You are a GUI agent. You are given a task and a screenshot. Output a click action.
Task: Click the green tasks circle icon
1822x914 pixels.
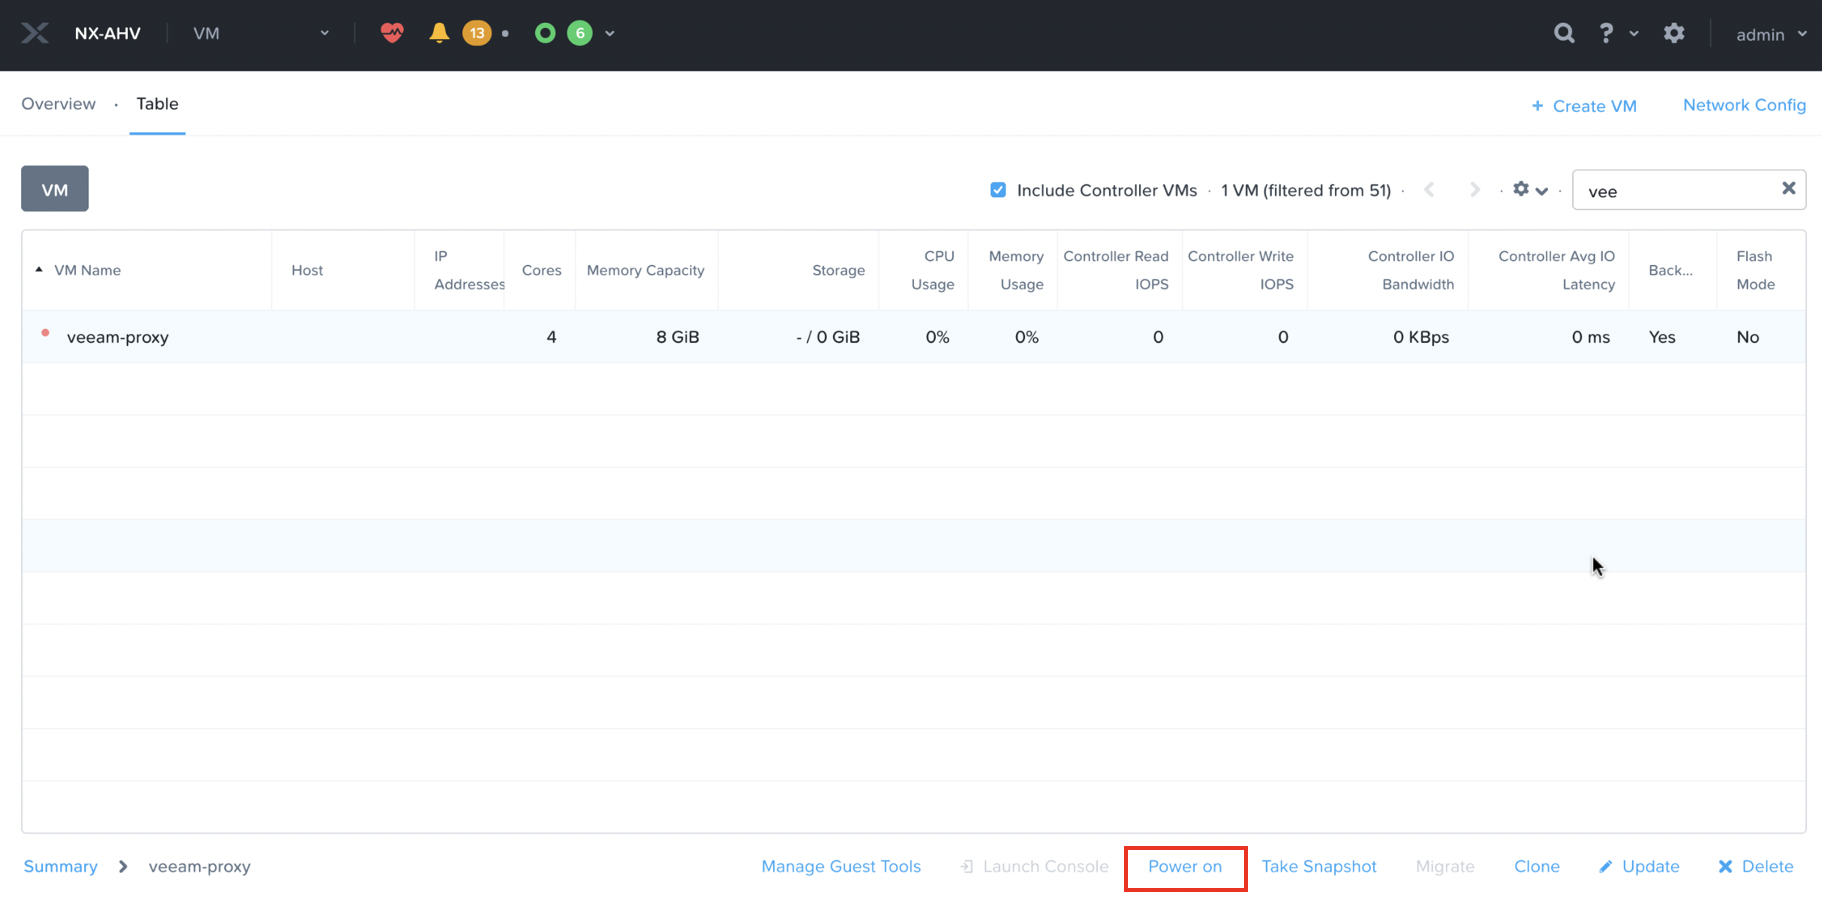[x=545, y=33]
